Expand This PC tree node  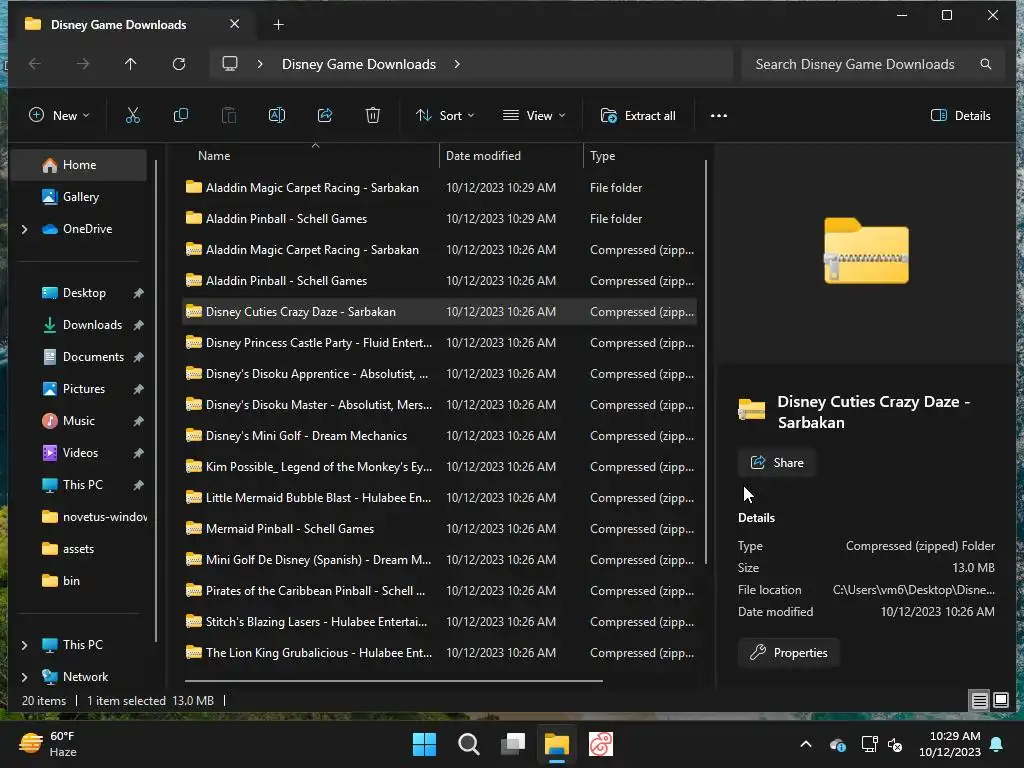25,645
